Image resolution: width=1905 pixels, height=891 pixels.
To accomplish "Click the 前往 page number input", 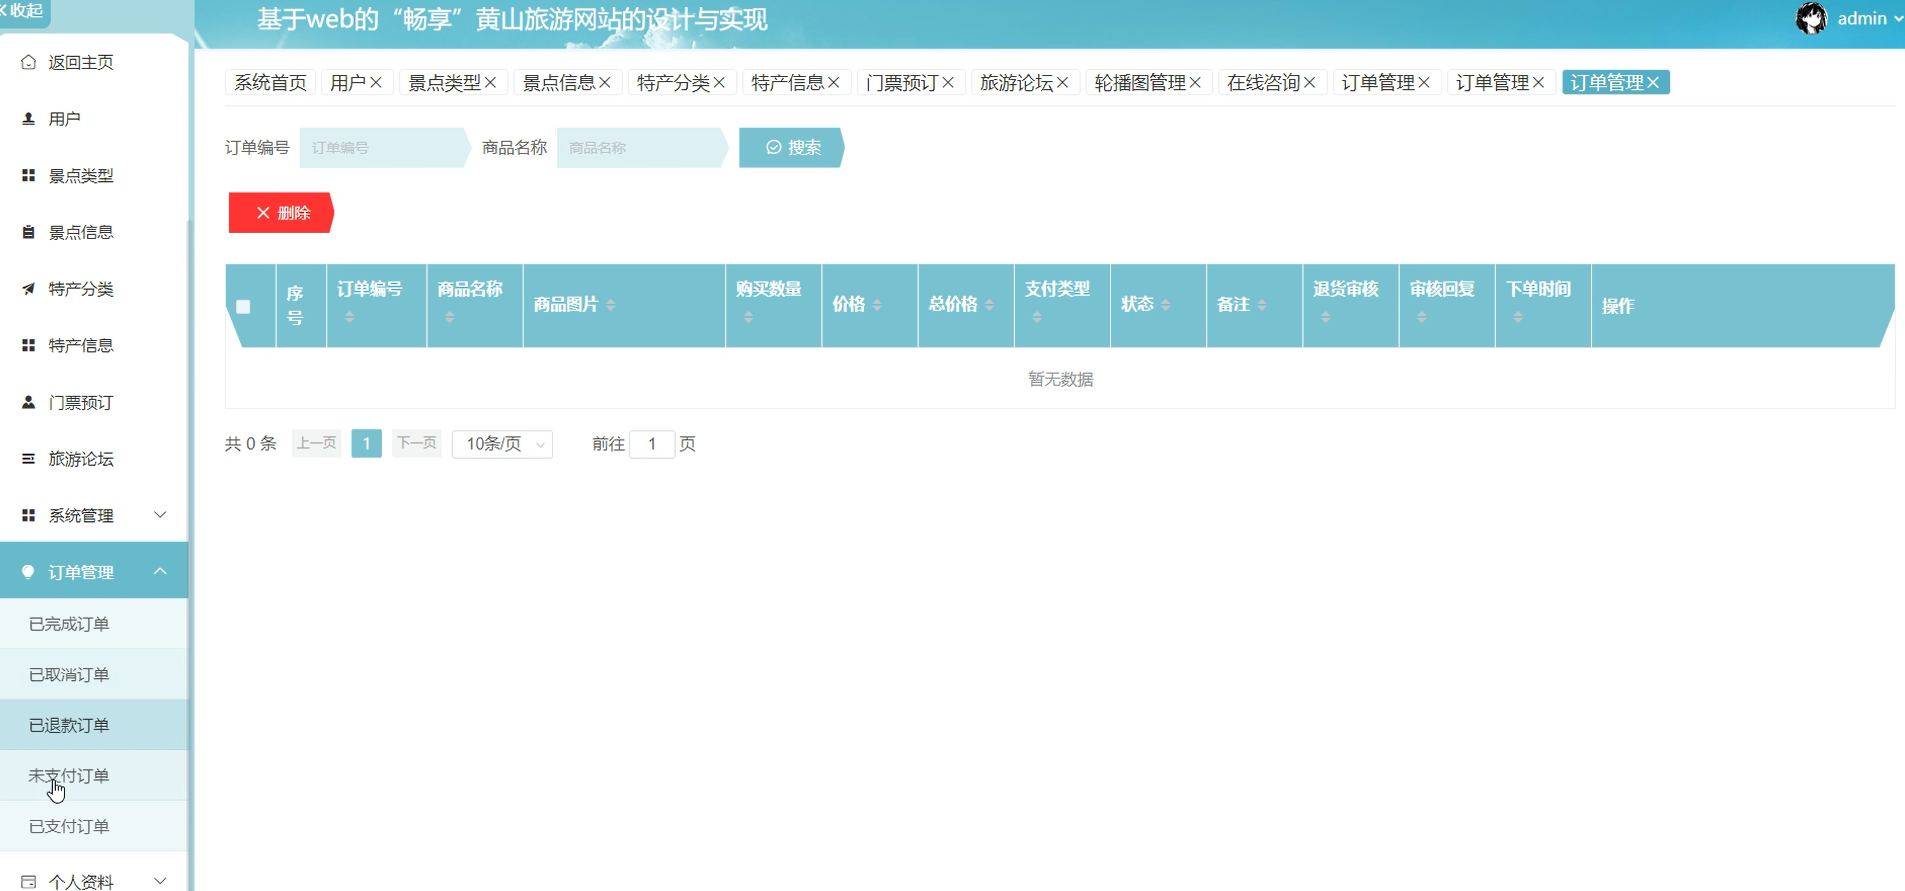I will click(x=652, y=444).
